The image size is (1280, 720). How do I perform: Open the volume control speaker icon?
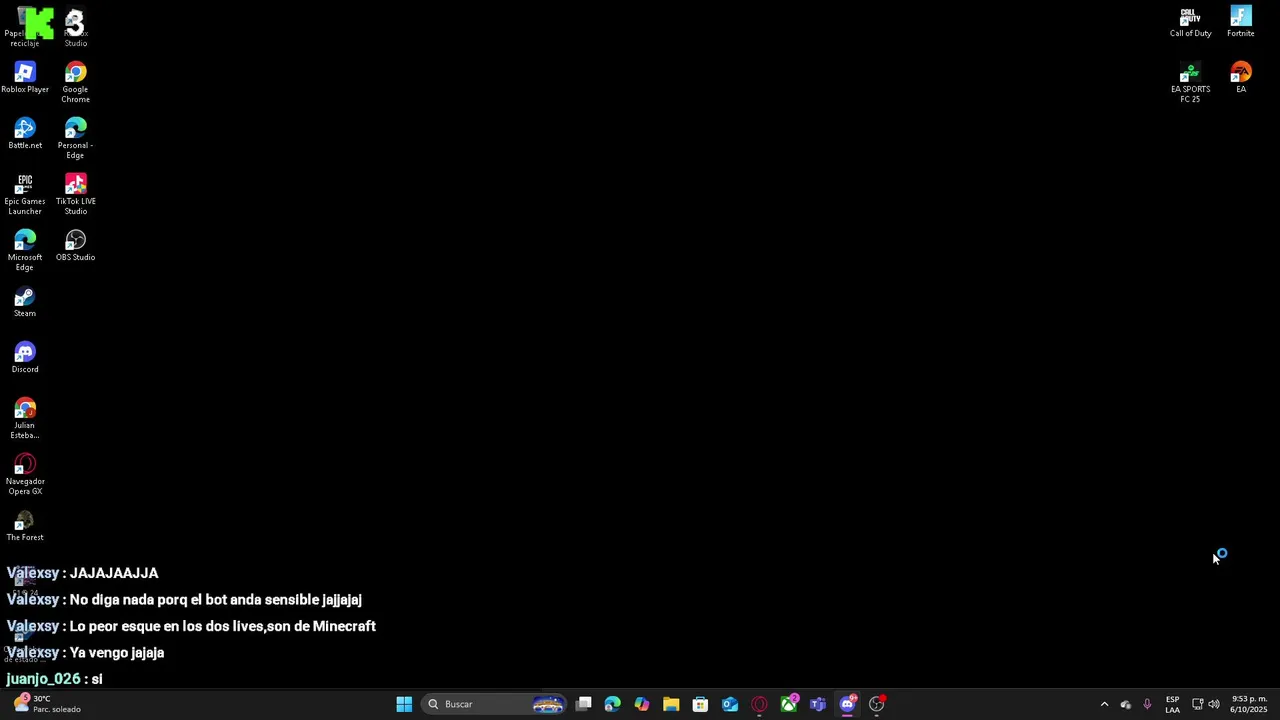click(1214, 704)
